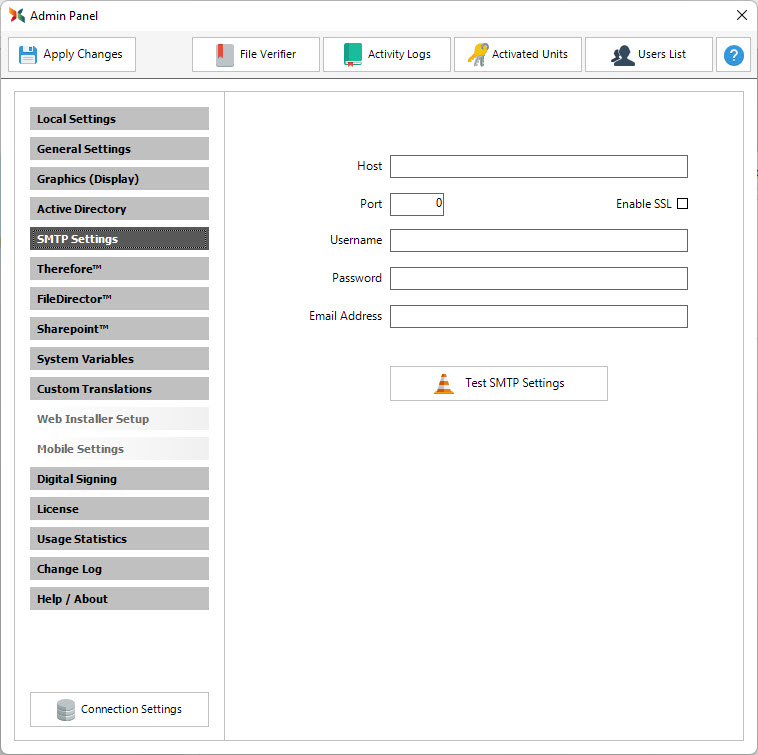This screenshot has width=758, height=755.
Task: Show System Variables
Action: pyautogui.click(x=119, y=359)
